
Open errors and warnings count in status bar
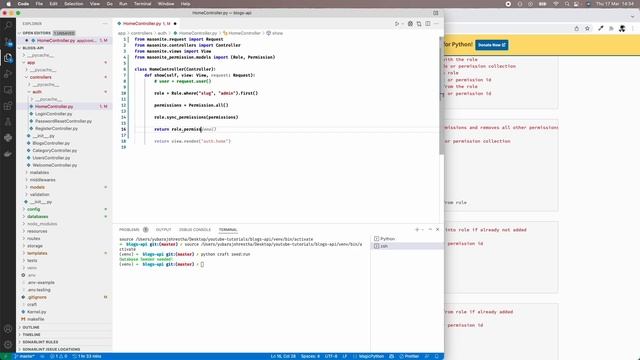(58, 356)
